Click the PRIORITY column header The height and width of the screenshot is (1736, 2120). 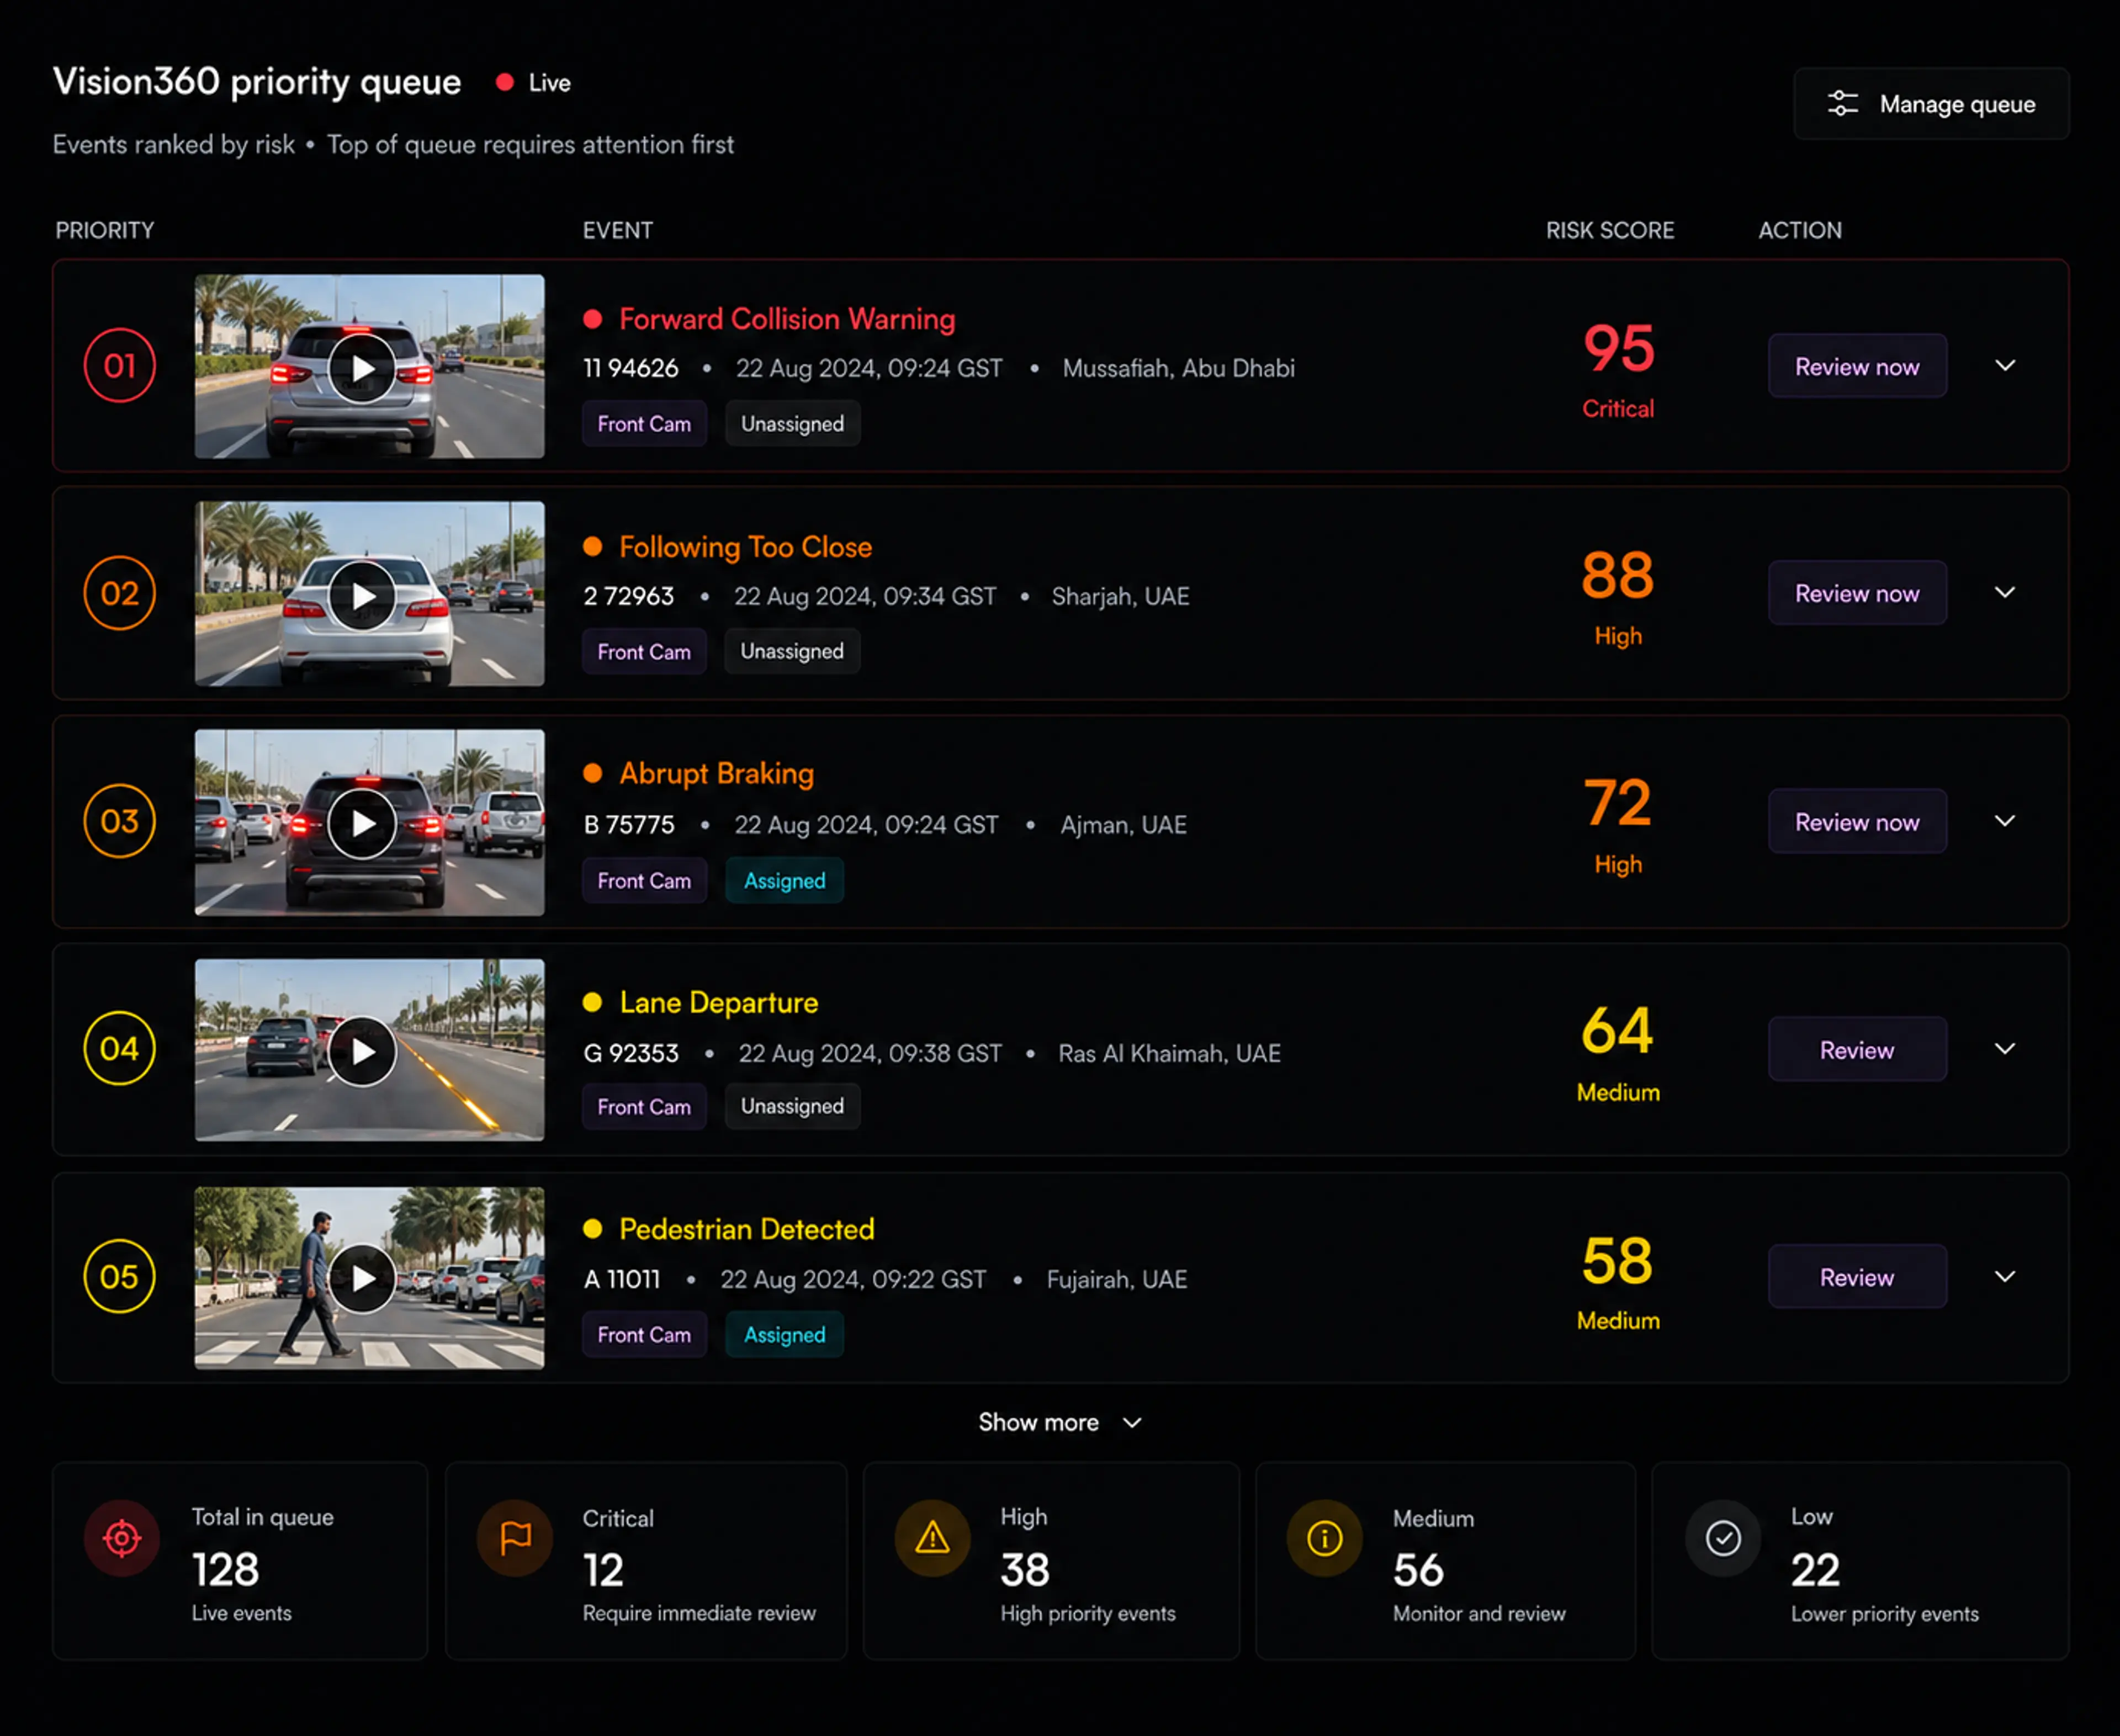pos(105,230)
